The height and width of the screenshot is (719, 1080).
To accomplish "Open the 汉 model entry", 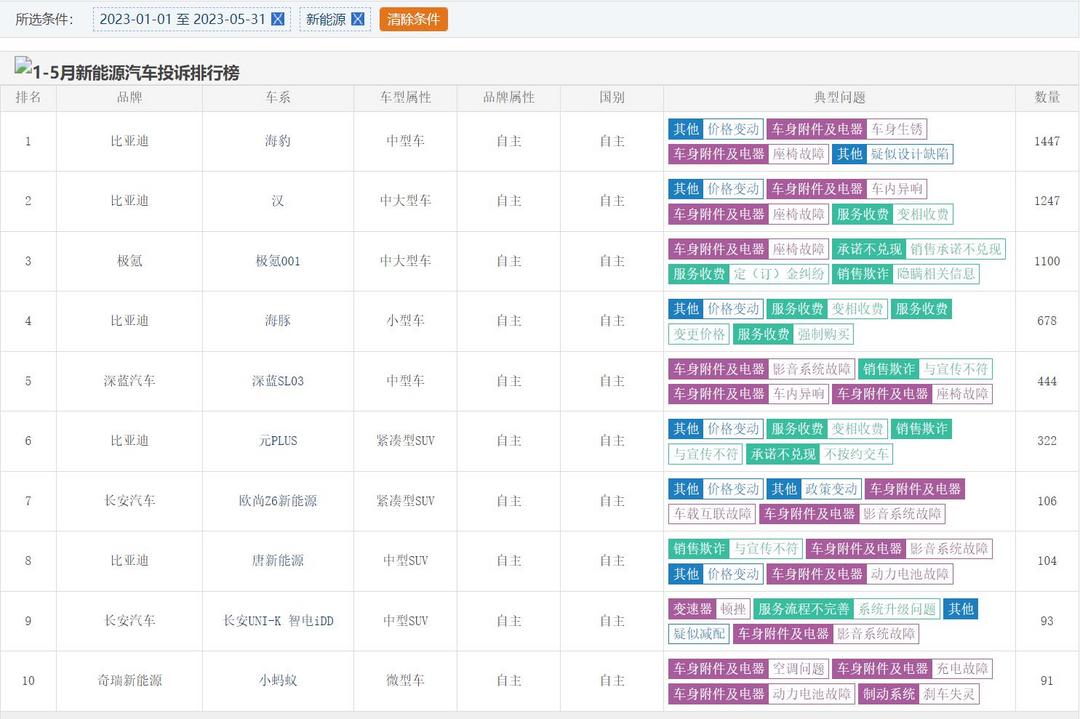I will pyautogui.click(x=278, y=201).
